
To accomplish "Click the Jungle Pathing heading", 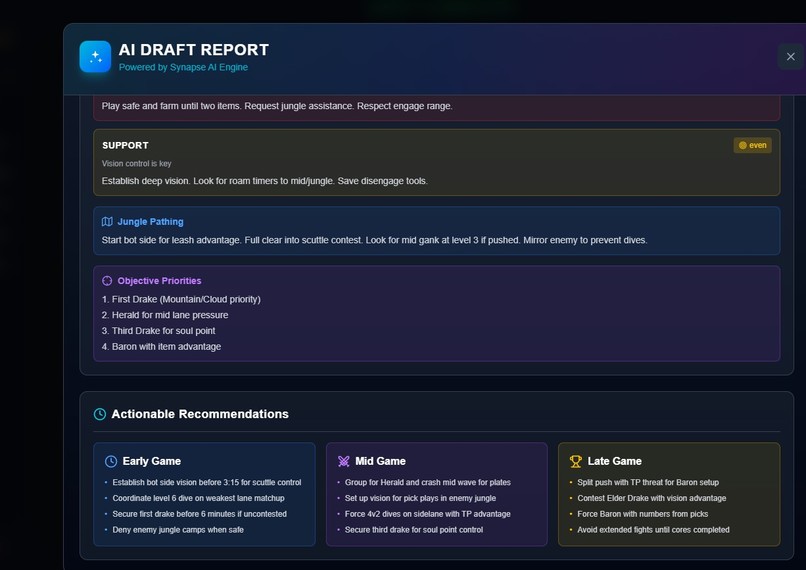I will pyautogui.click(x=150, y=222).
